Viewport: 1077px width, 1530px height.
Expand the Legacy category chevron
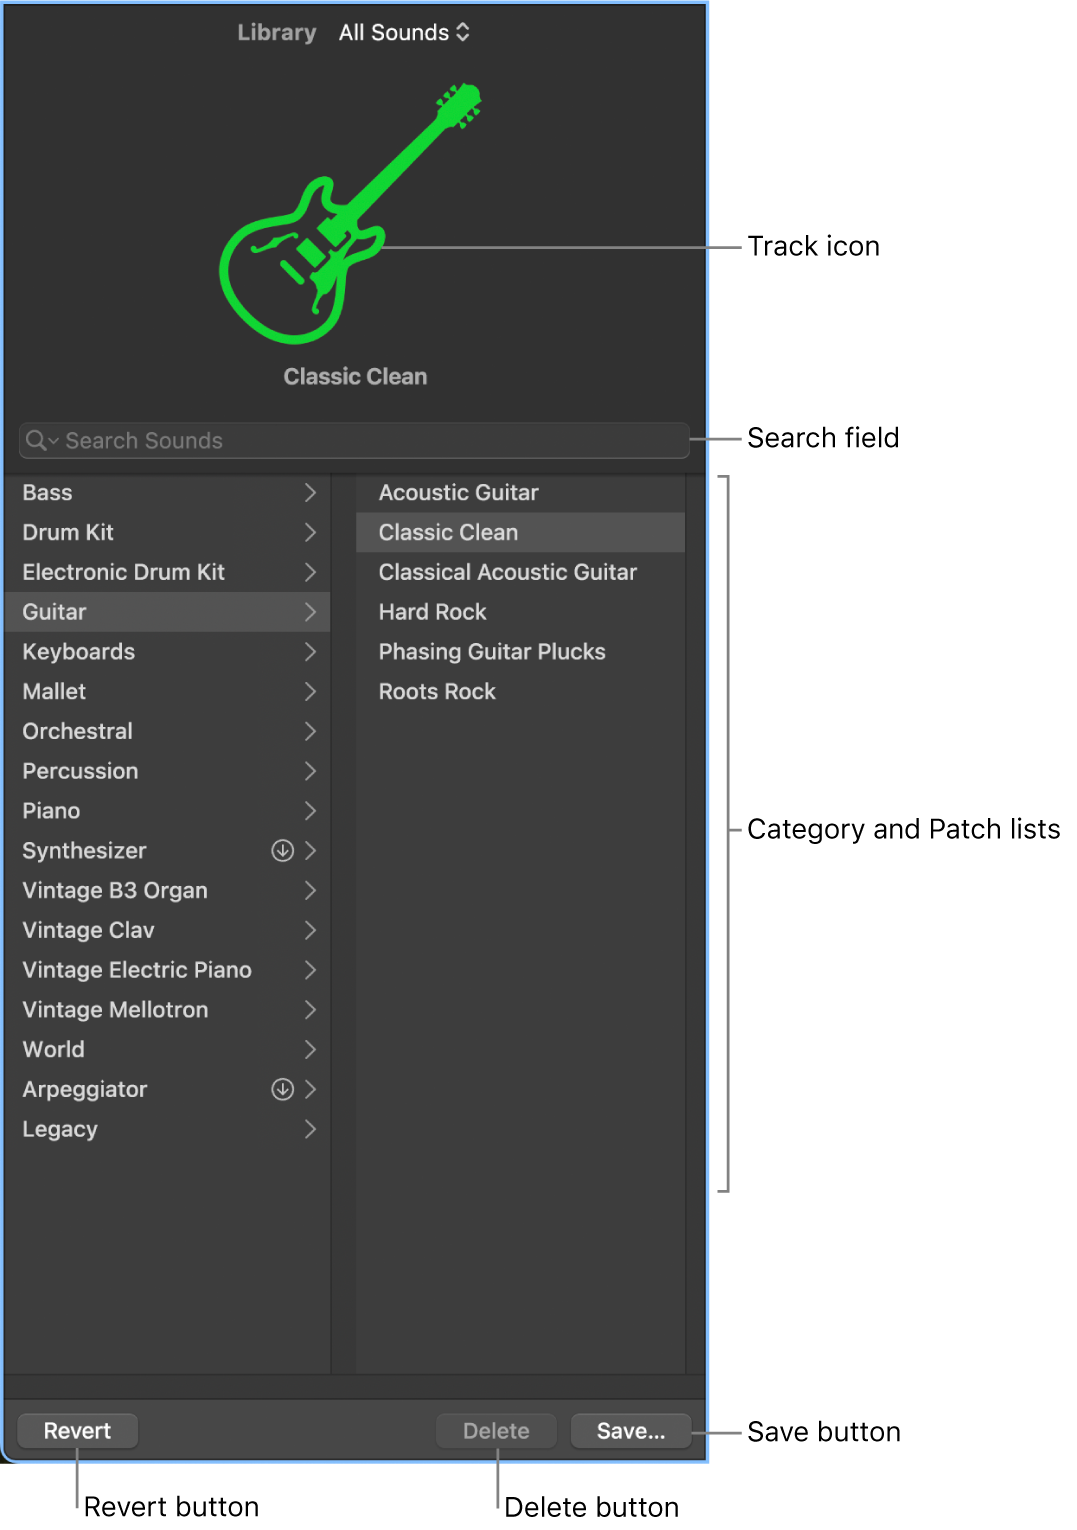tap(311, 1129)
